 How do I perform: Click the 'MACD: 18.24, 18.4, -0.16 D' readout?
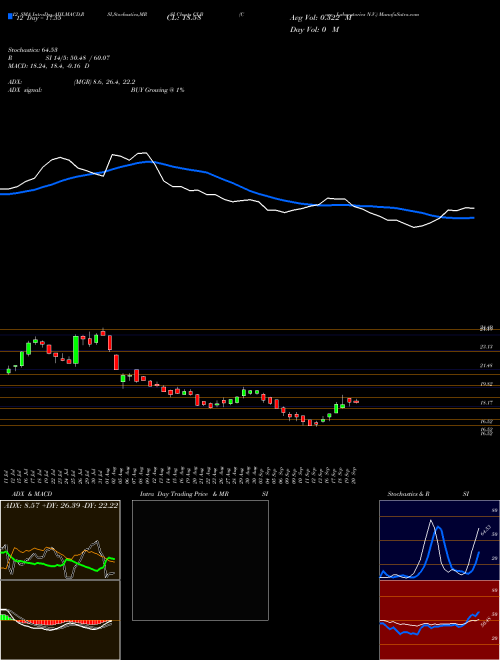point(48,66)
